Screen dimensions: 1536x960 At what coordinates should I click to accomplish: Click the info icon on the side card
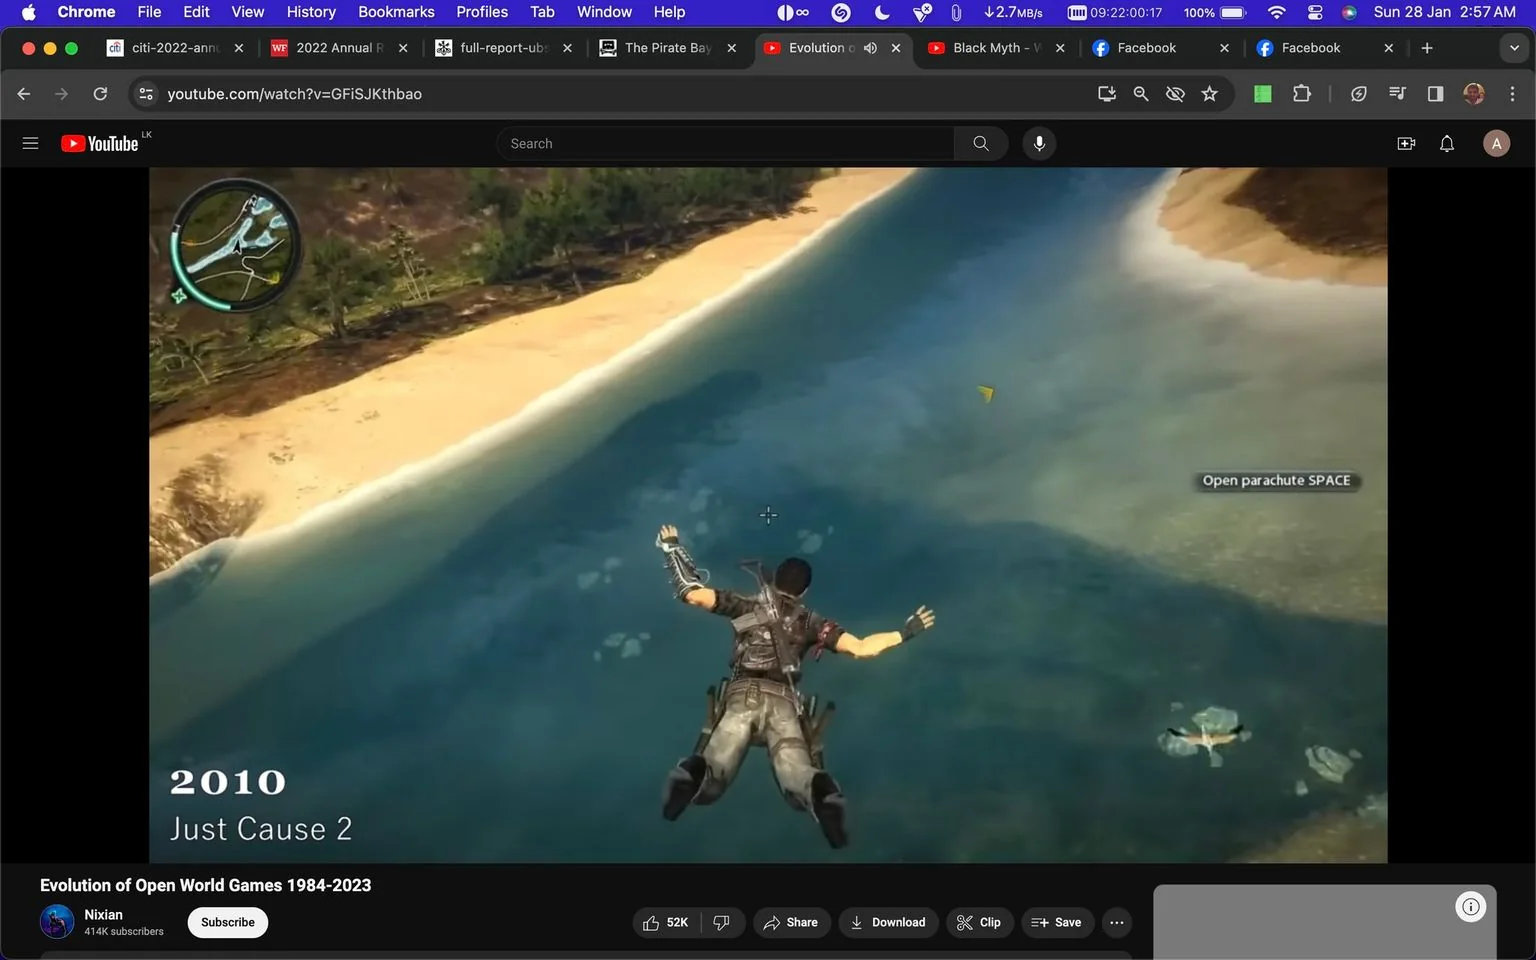pyautogui.click(x=1470, y=907)
